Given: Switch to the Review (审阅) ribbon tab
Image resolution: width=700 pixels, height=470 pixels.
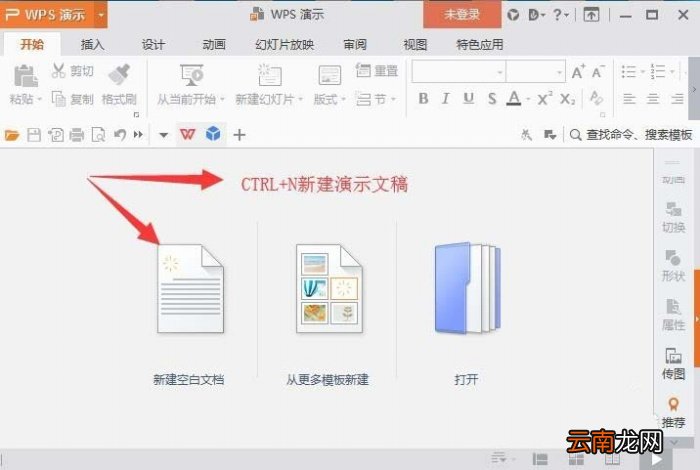Looking at the screenshot, I should pyautogui.click(x=355, y=45).
